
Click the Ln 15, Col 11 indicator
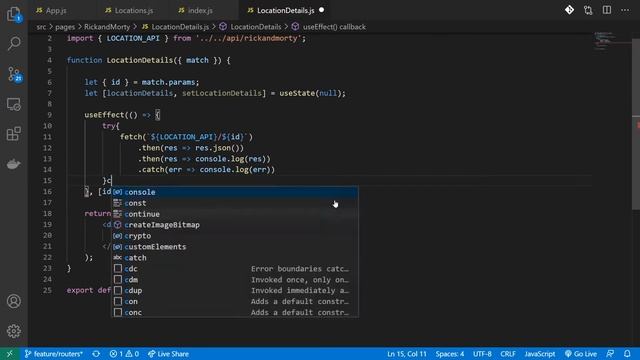point(407,354)
